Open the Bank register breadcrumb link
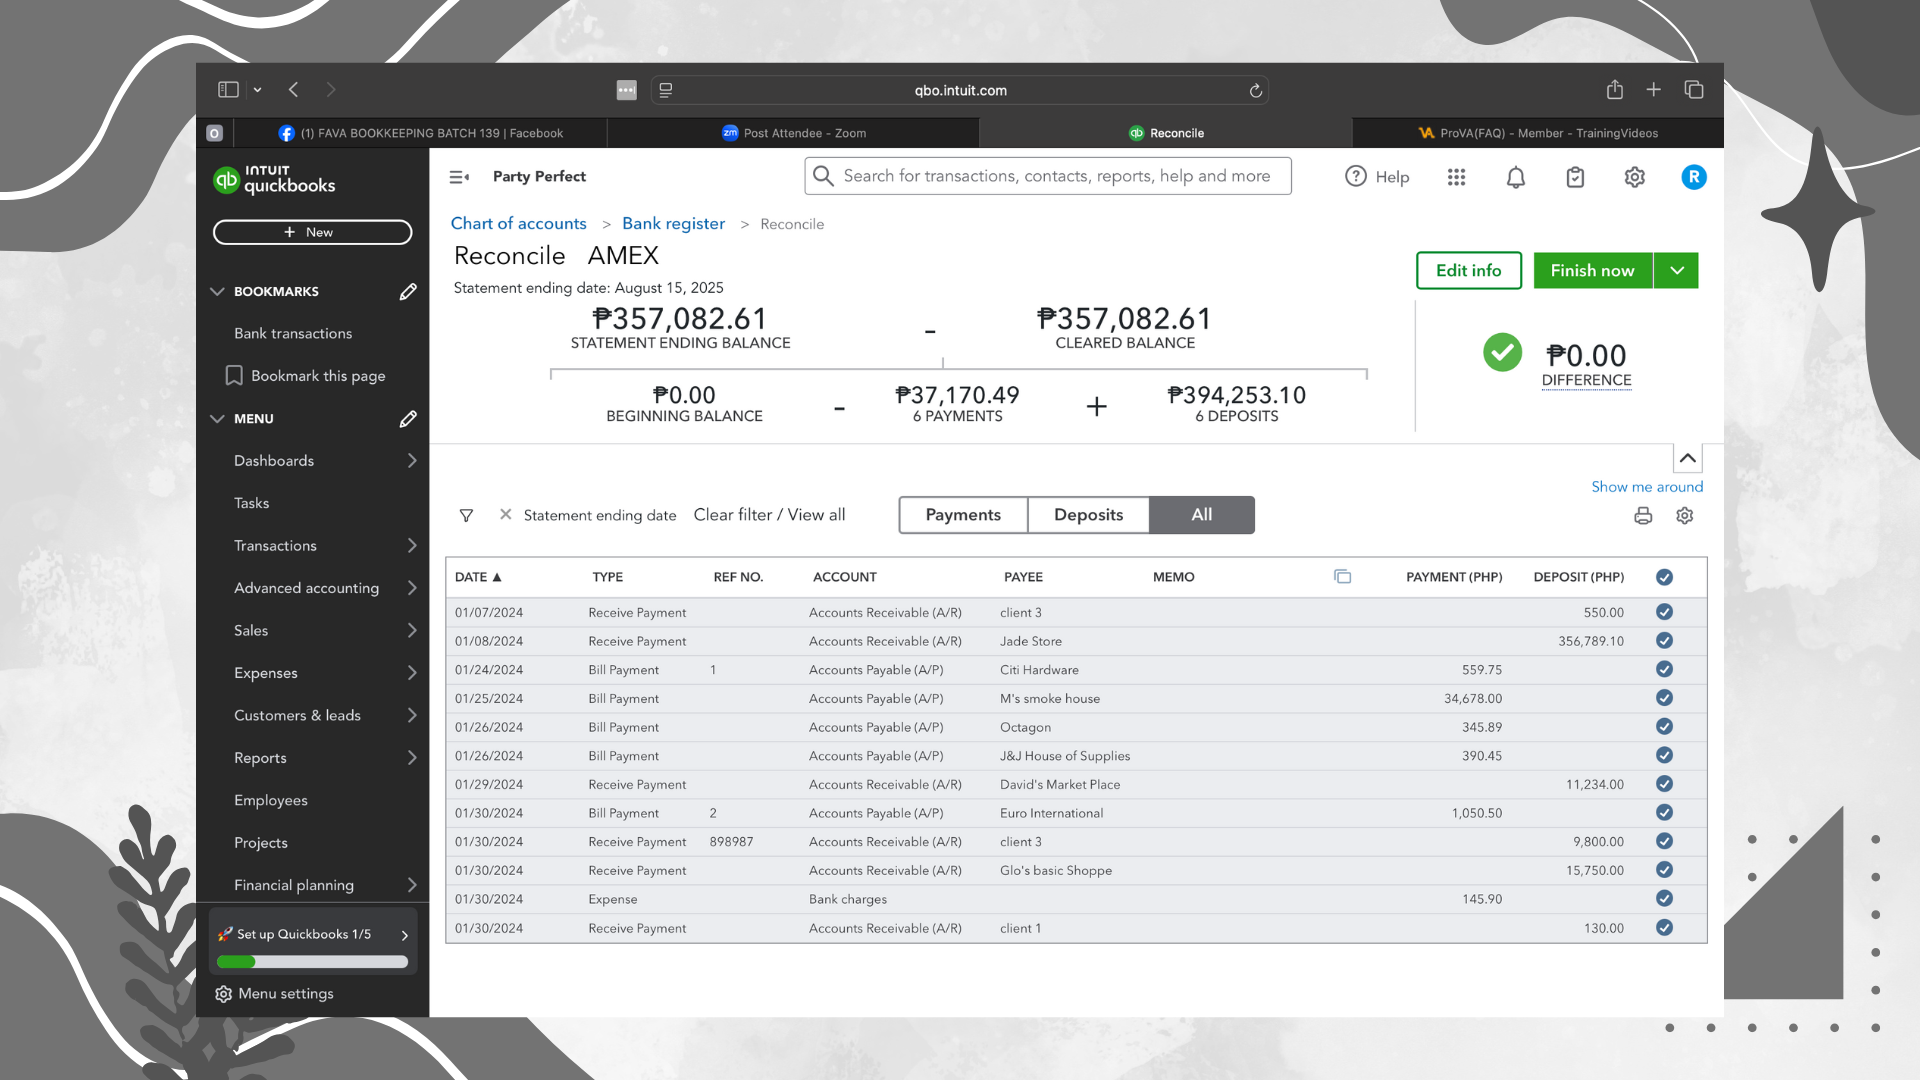 (673, 224)
